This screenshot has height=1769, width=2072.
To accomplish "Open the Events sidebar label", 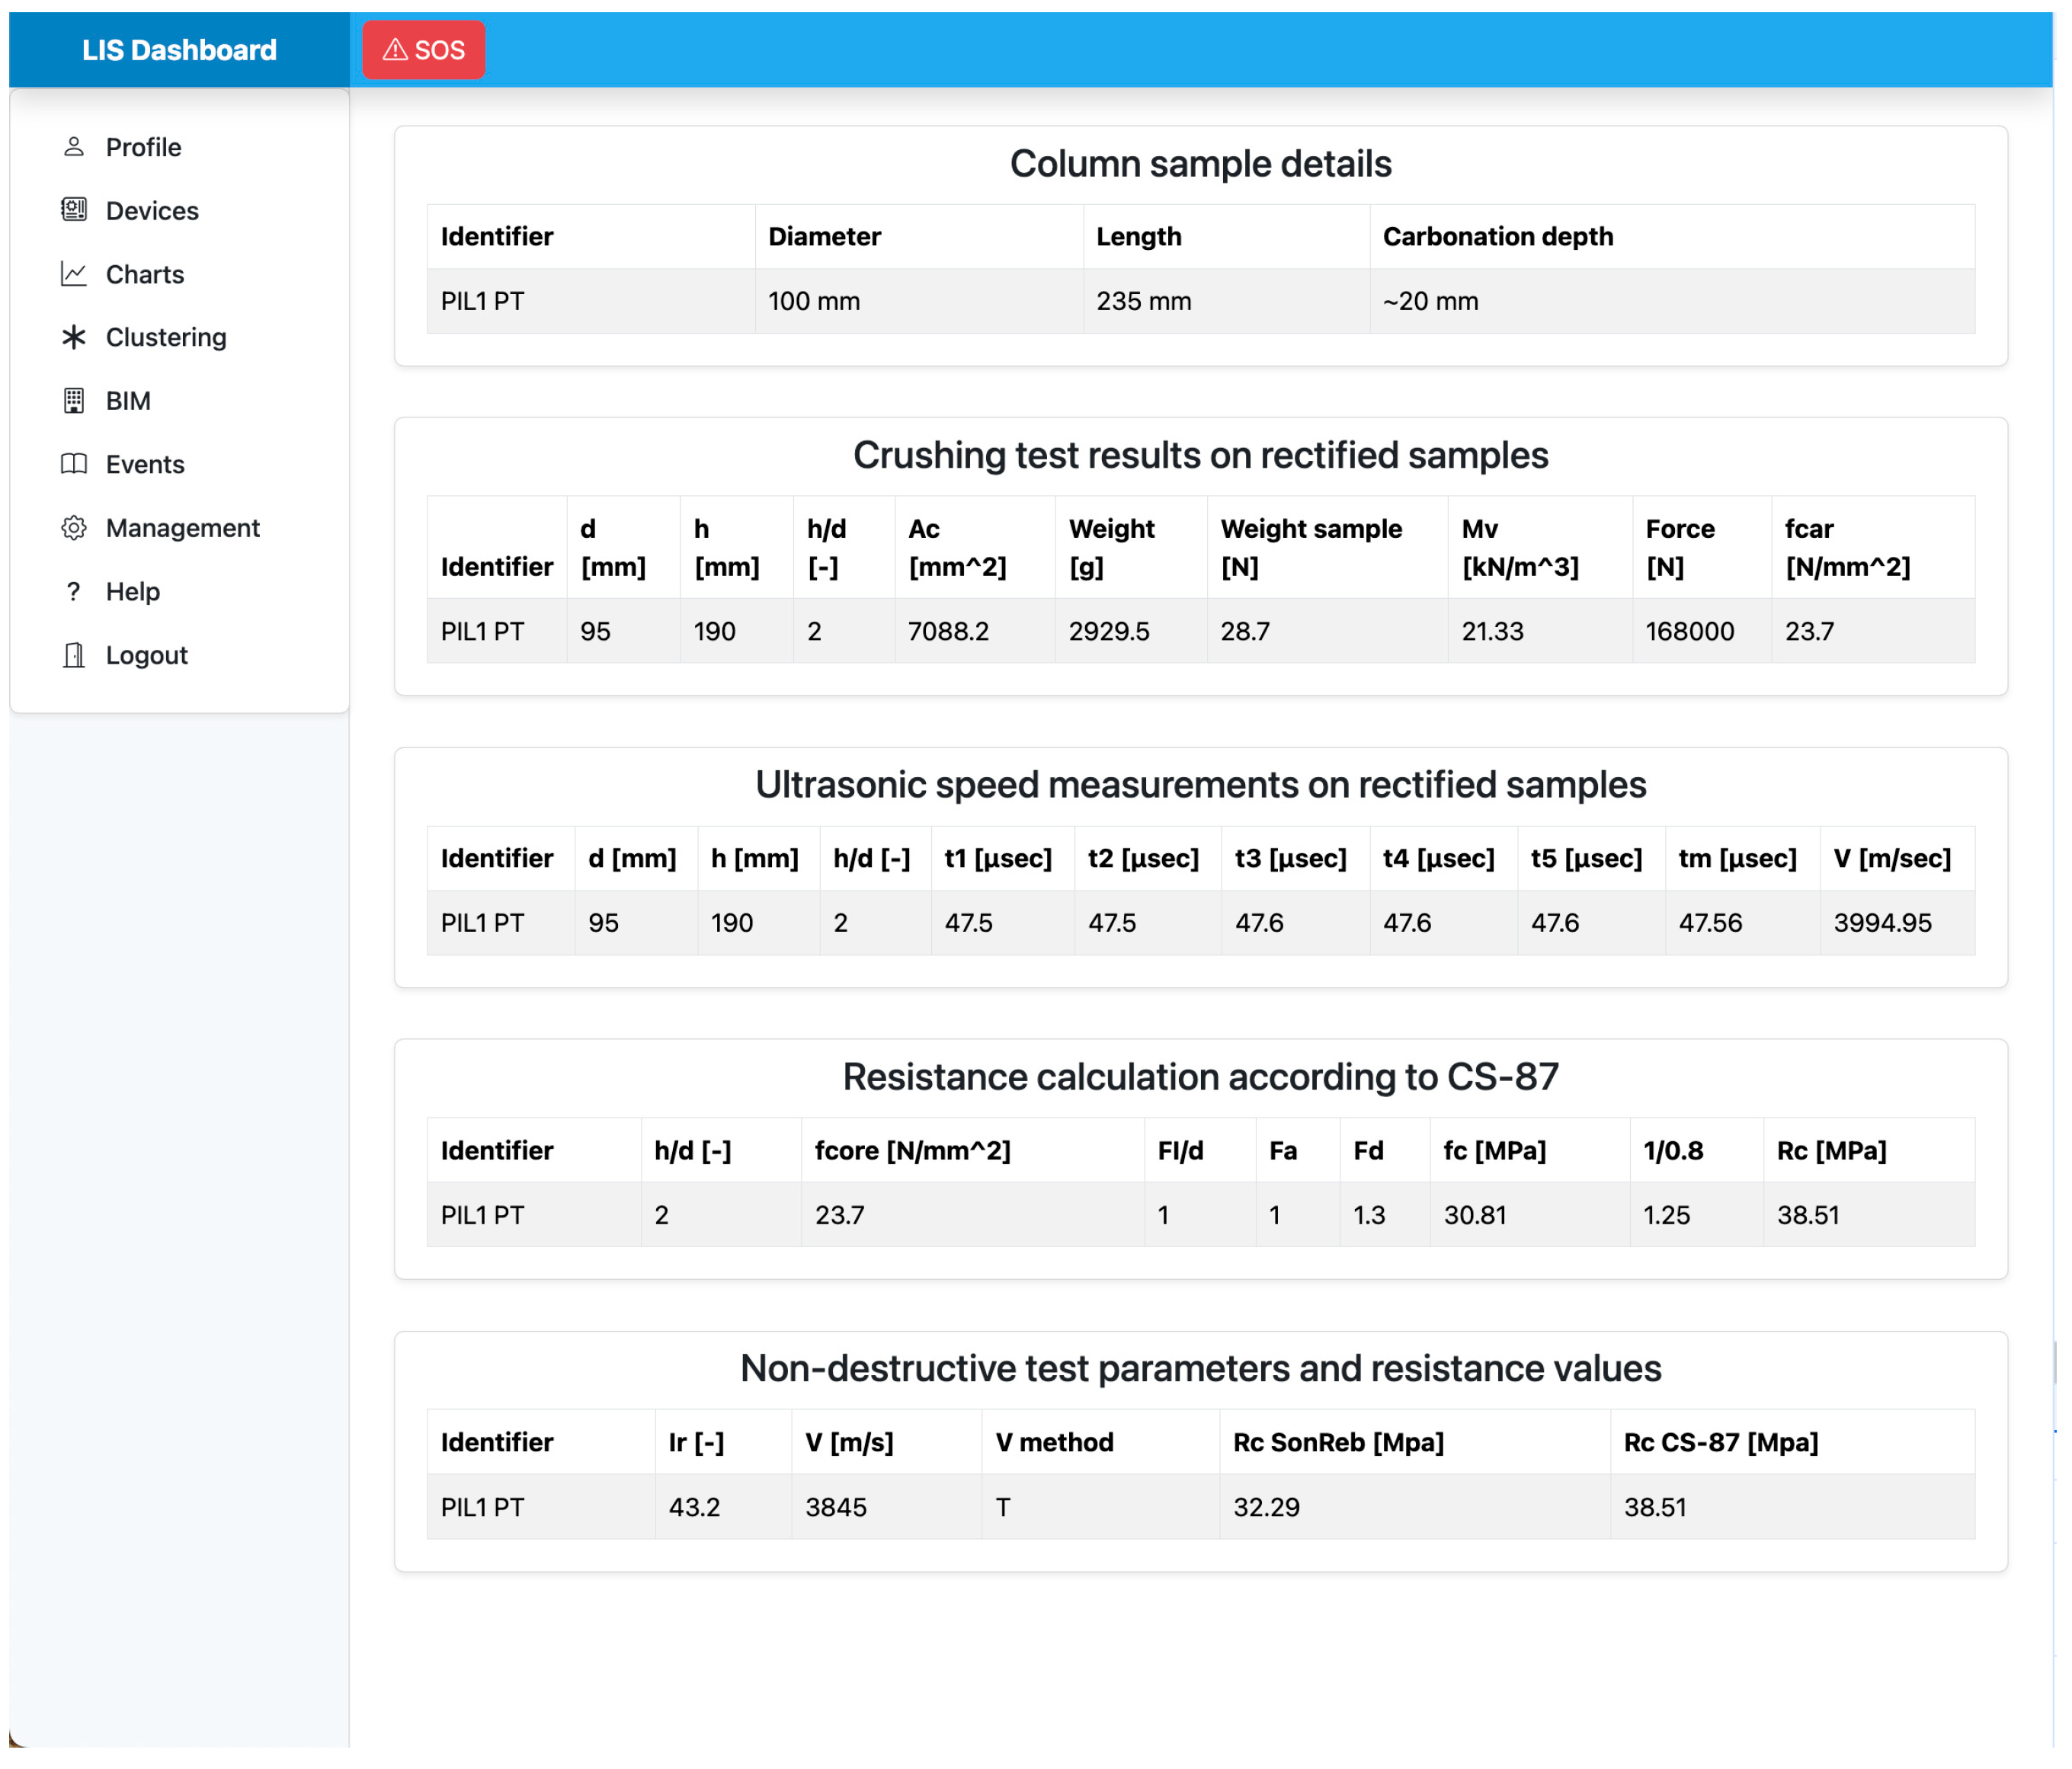I will pyautogui.click(x=145, y=464).
